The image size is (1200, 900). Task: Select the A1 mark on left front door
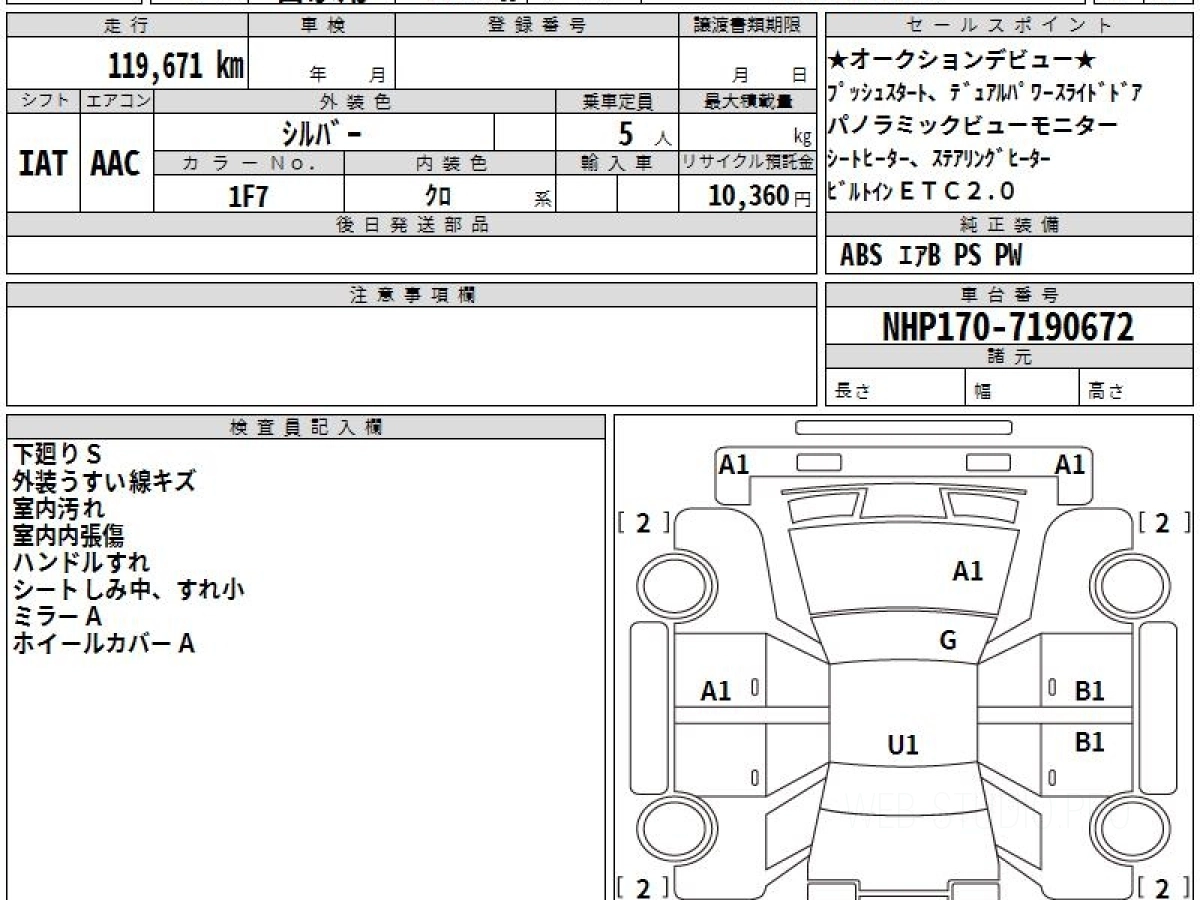pyautogui.click(x=716, y=691)
